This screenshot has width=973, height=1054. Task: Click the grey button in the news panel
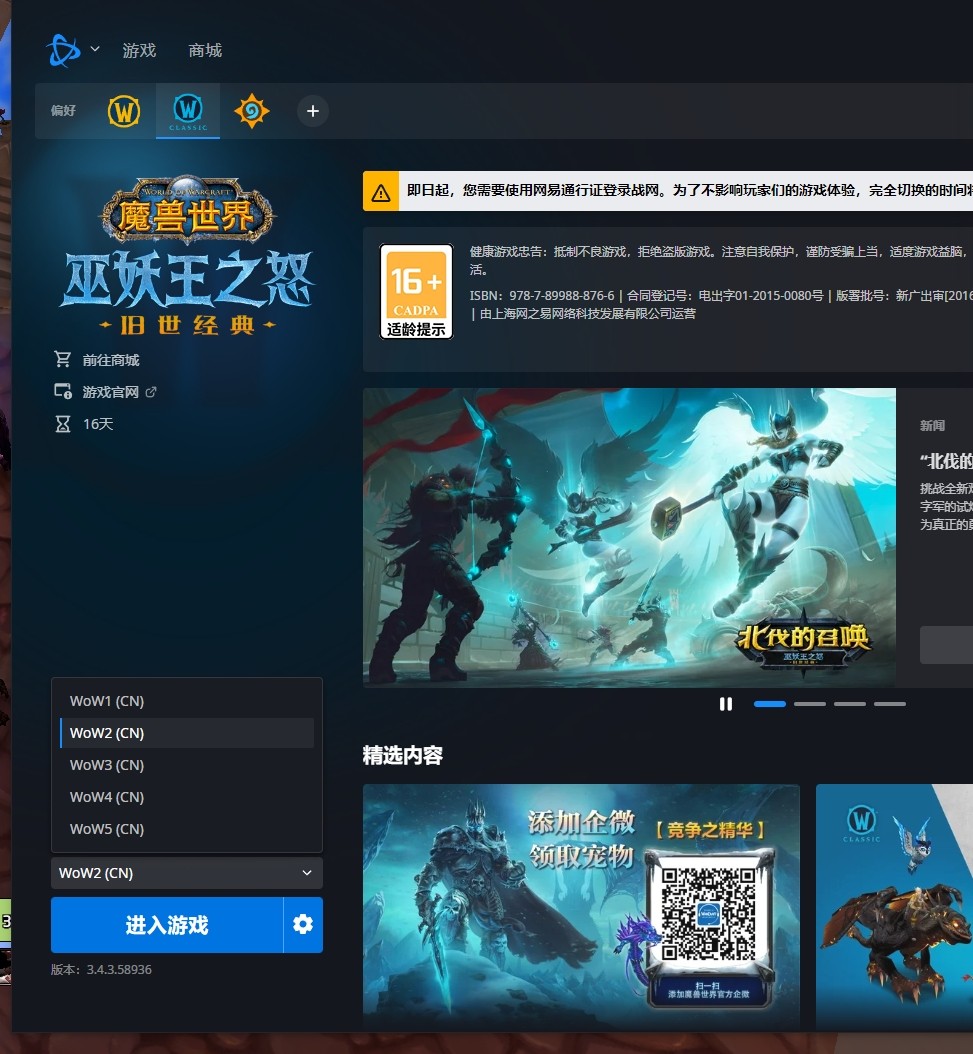pos(946,645)
